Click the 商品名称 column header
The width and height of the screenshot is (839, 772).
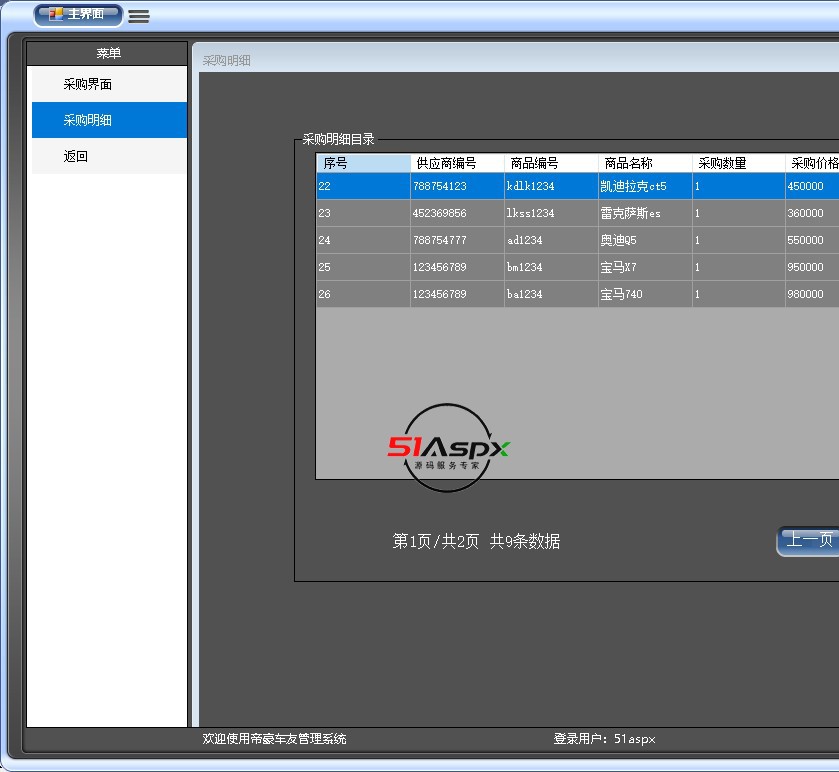click(645, 163)
